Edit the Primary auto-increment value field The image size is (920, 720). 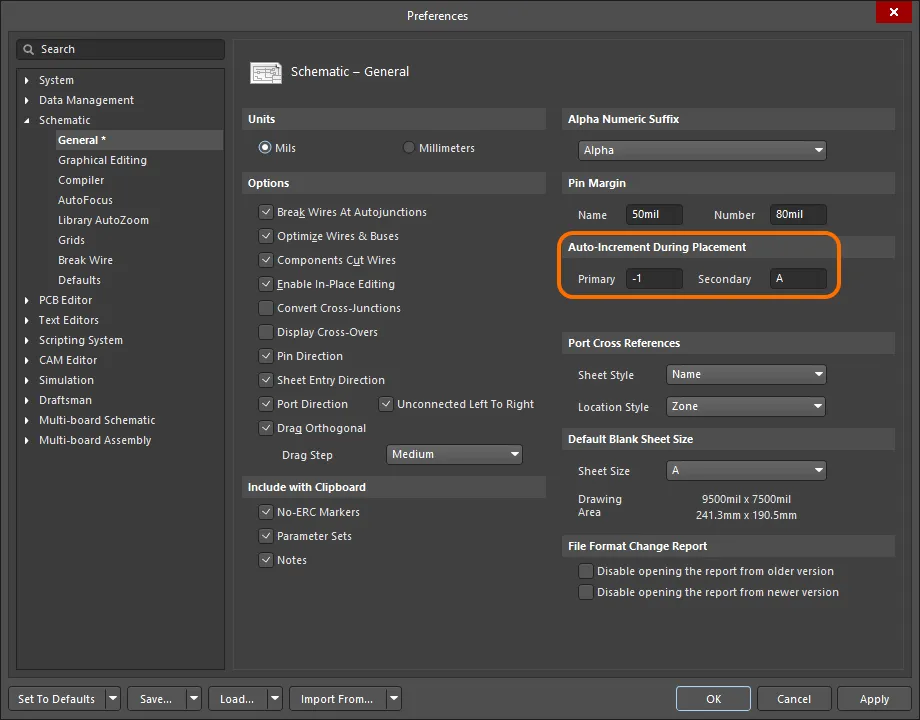point(654,279)
